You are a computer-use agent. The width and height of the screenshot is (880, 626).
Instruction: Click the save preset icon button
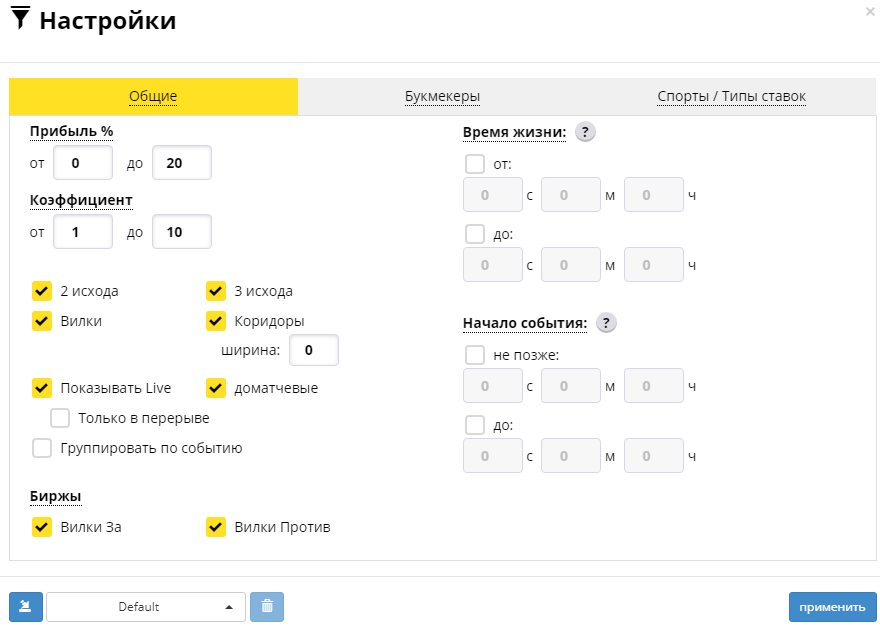pos(26,607)
